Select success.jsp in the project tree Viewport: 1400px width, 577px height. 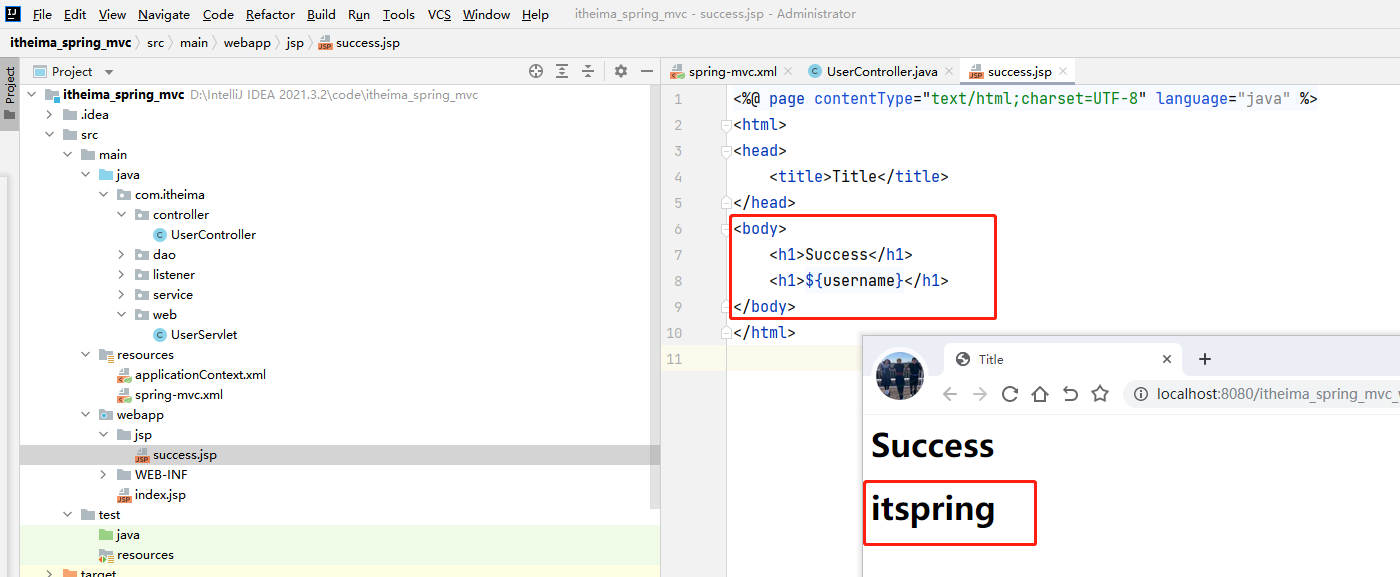(x=185, y=455)
